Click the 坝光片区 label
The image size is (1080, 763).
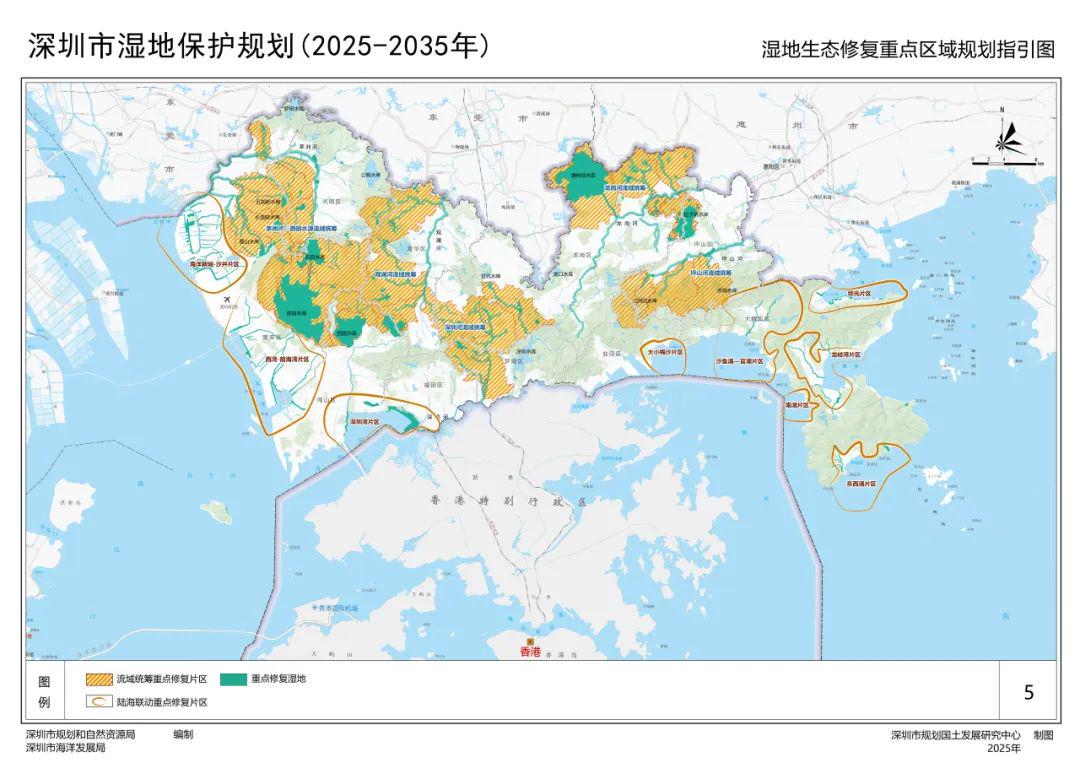point(859,293)
